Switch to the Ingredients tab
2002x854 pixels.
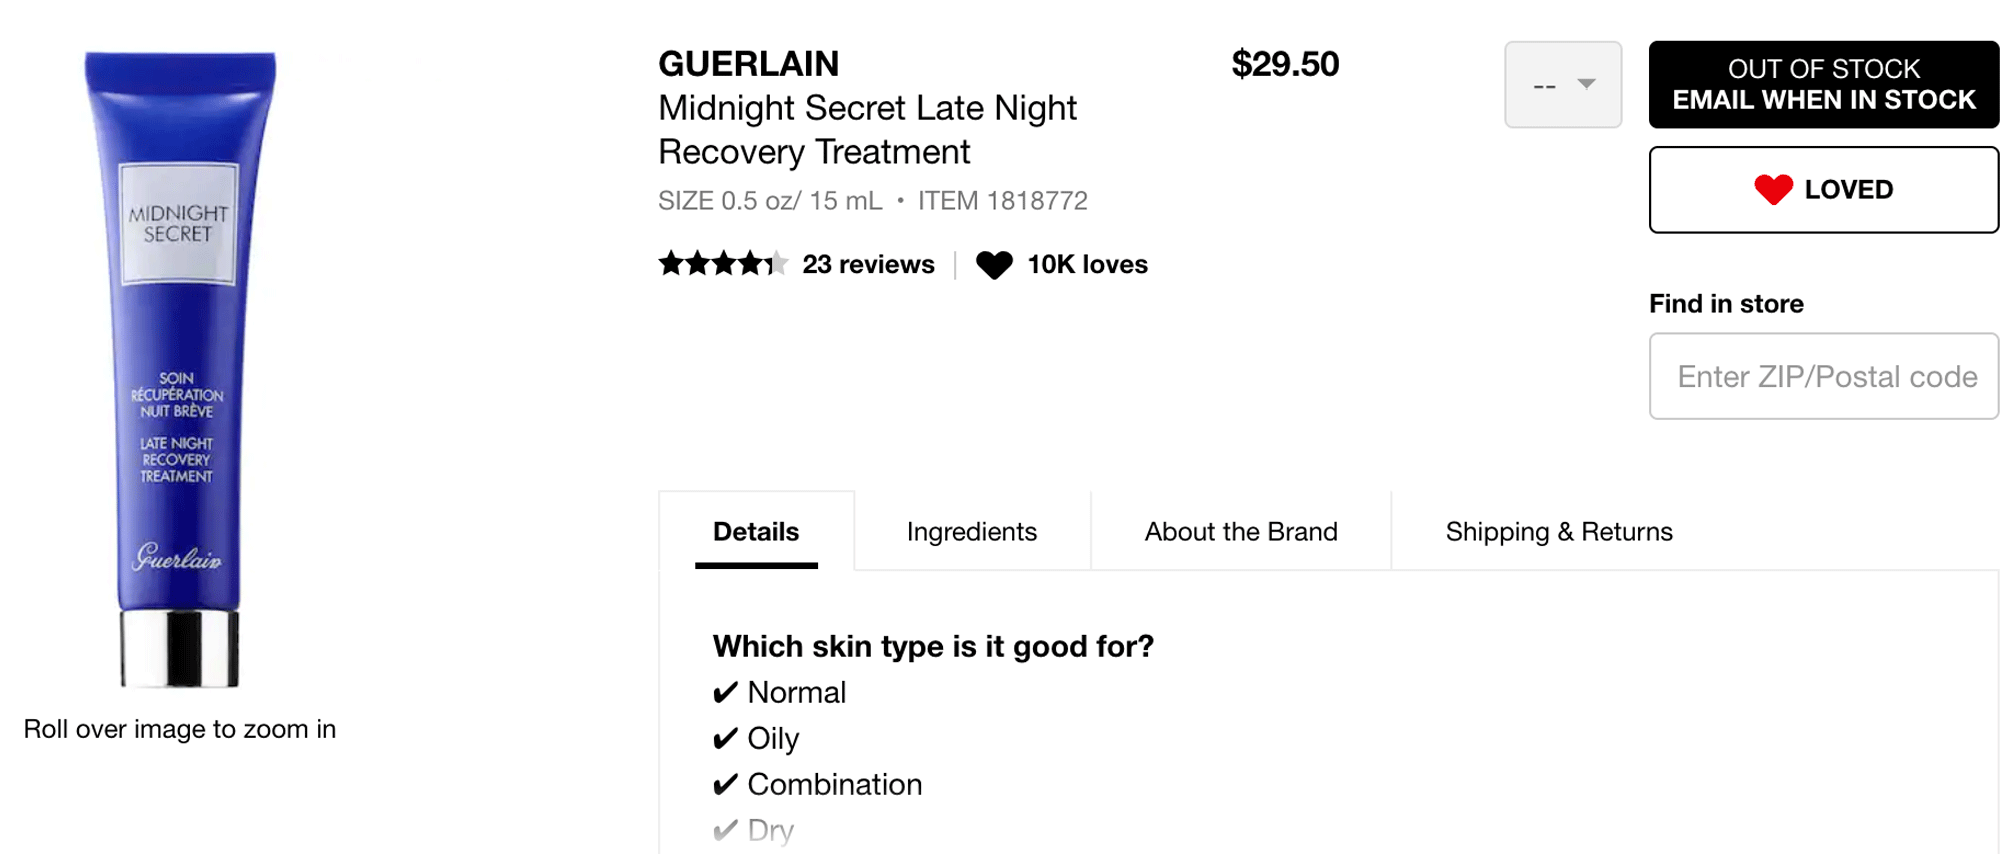(971, 532)
